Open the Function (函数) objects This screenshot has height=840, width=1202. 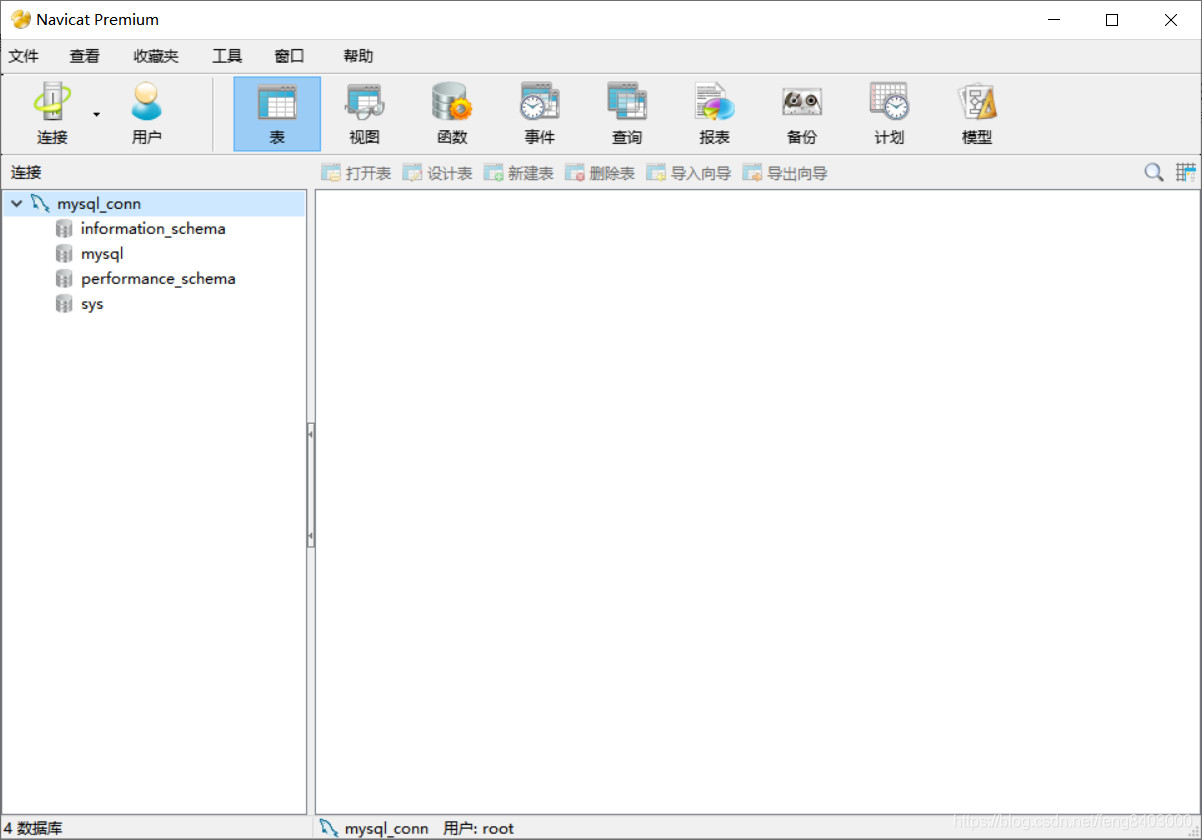452,114
